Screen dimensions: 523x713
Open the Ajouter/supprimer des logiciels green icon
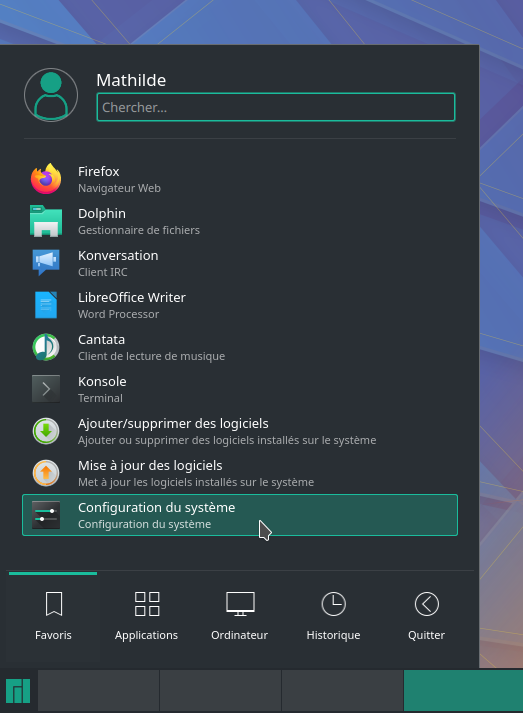point(46,431)
